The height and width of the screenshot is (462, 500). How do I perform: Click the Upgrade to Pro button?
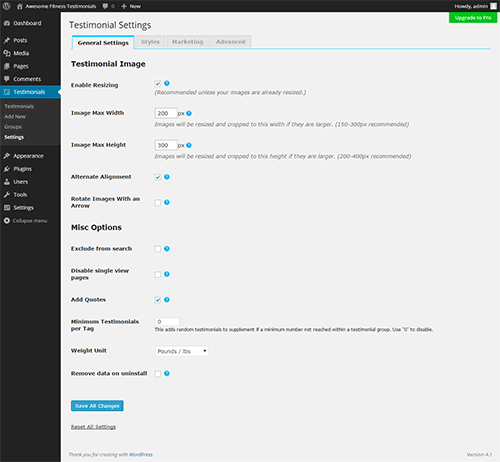click(x=473, y=18)
